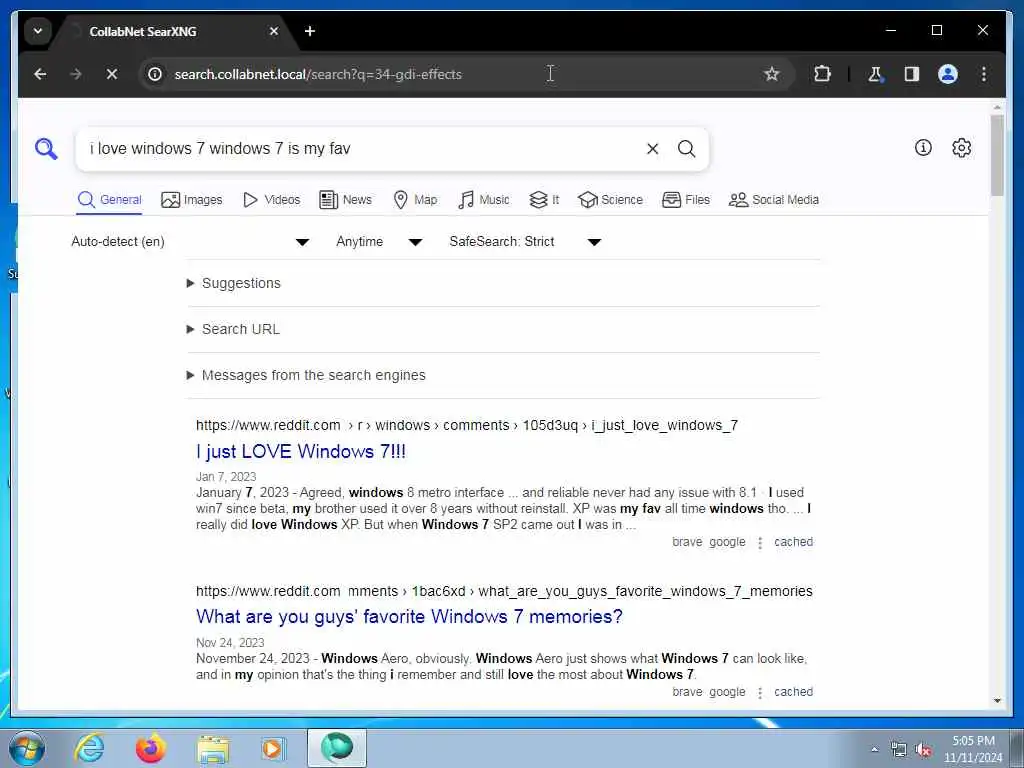Expand the Suggestions section
The image size is (1024, 768).
tap(234, 283)
